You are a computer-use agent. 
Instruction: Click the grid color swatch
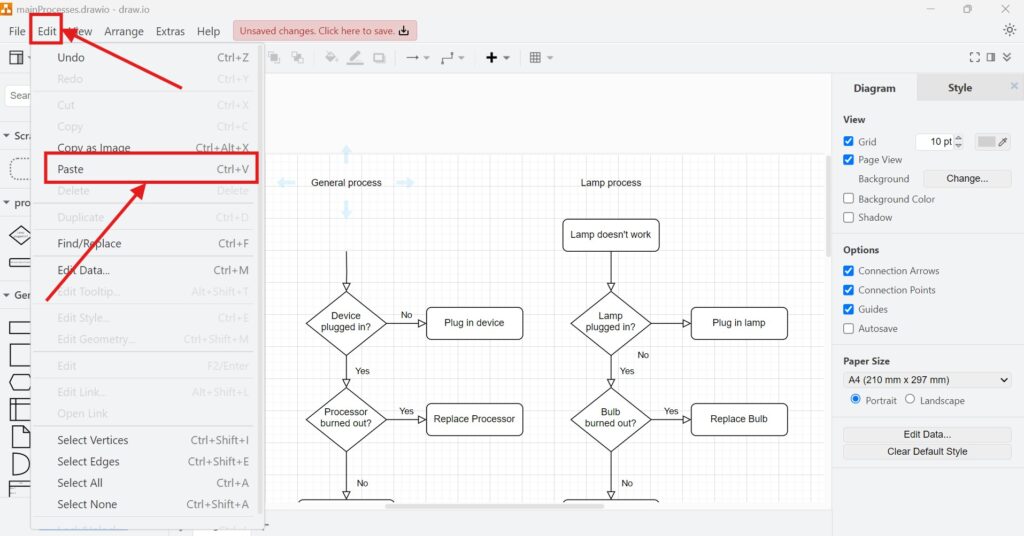986,142
